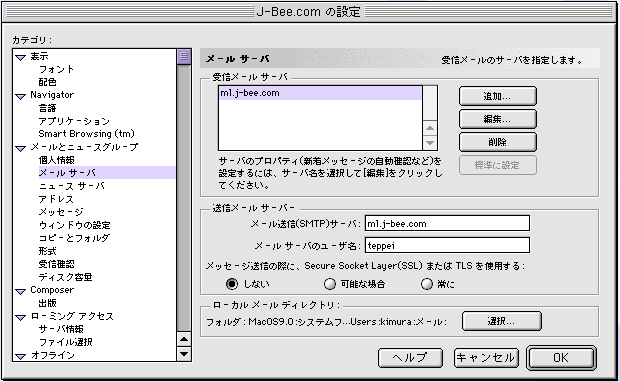Click the 追加... button
This screenshot has width=620, height=382.
497,96
